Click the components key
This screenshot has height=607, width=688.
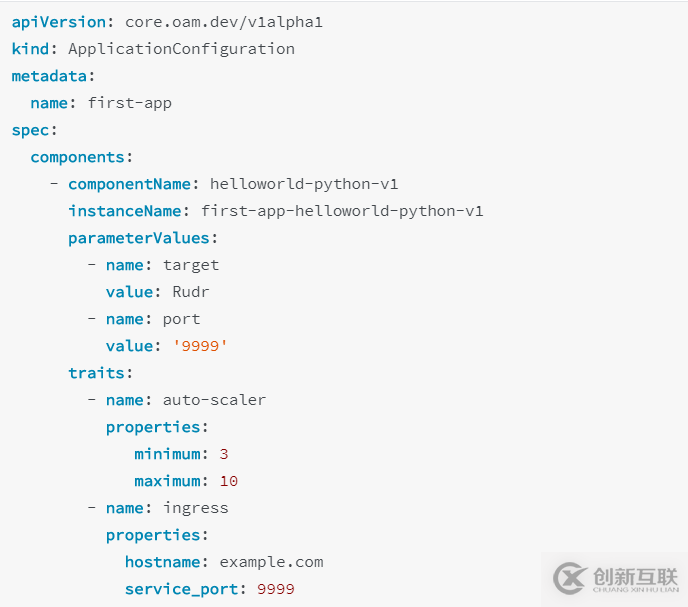click(x=80, y=156)
